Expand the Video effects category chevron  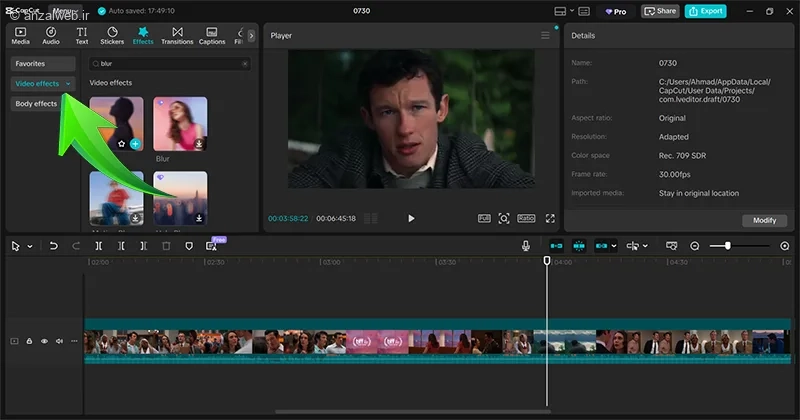coord(68,83)
